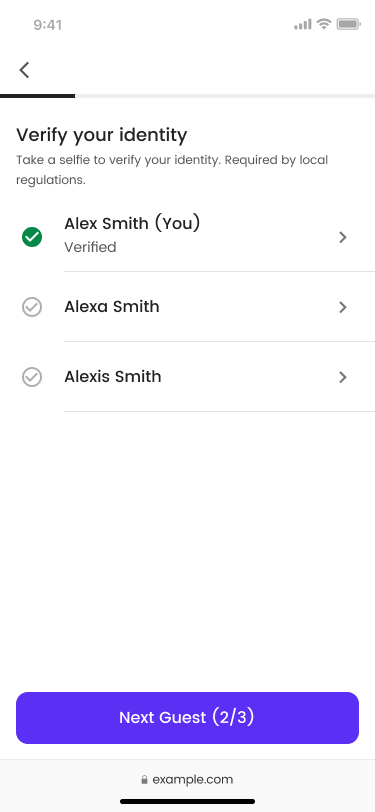
Task: Click the progress bar at top
Action: tap(188, 96)
